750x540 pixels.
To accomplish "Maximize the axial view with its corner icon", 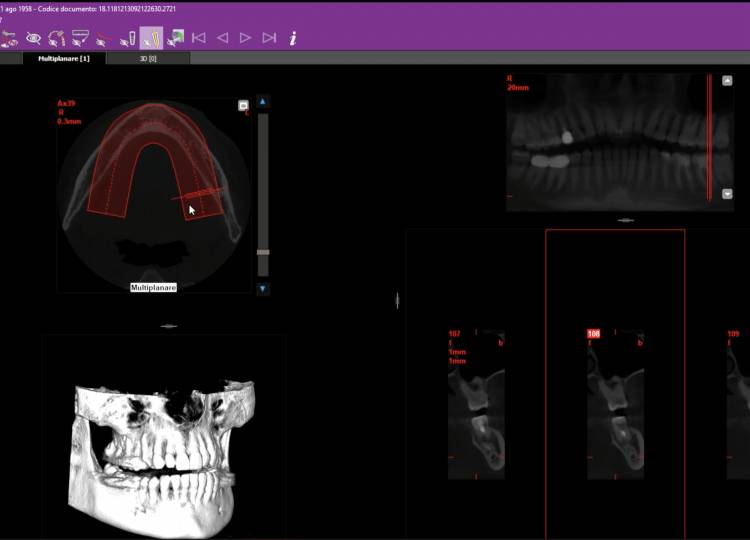I will coord(243,105).
